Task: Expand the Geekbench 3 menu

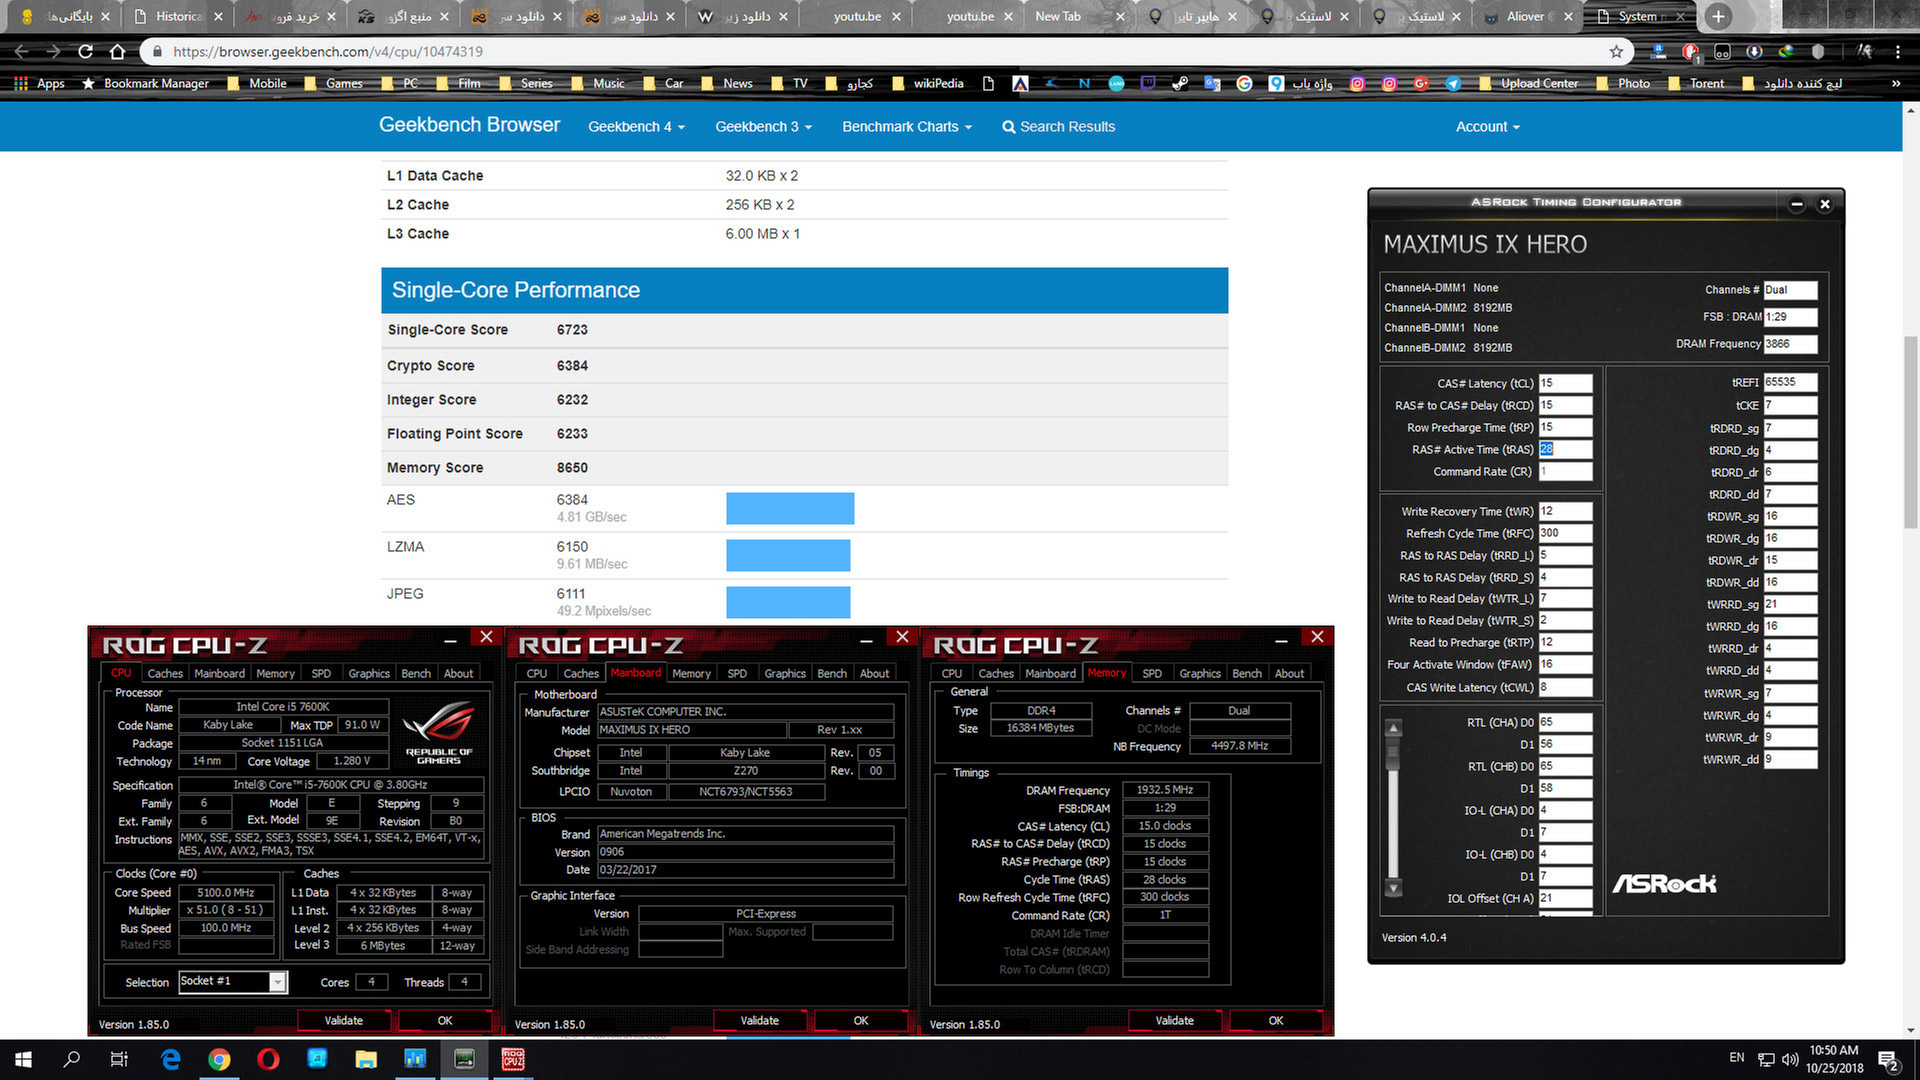Action: pyautogui.click(x=763, y=127)
